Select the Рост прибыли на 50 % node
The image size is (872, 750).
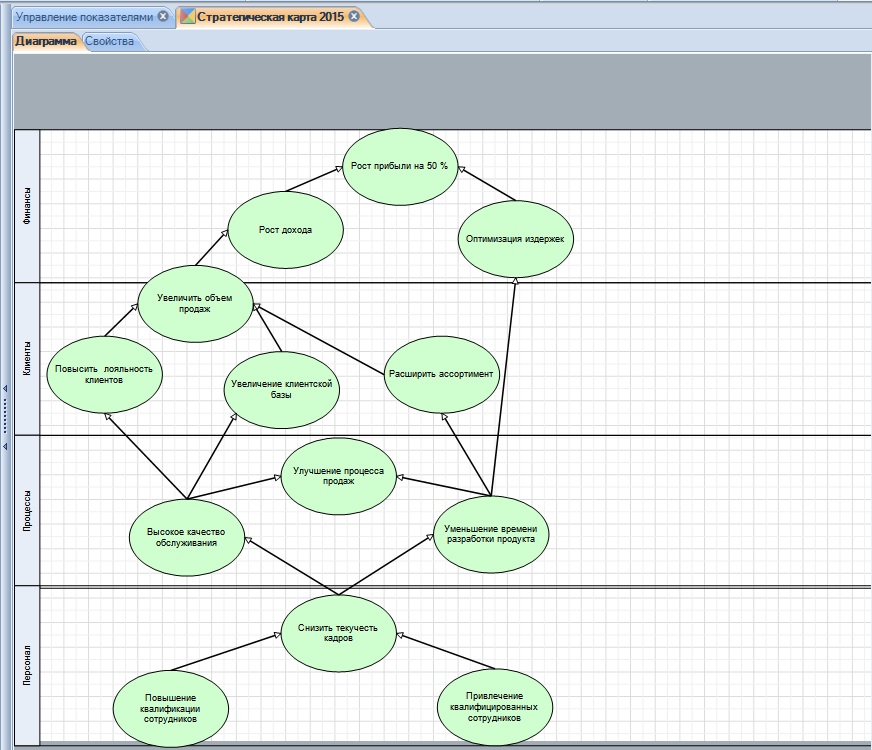(400, 166)
